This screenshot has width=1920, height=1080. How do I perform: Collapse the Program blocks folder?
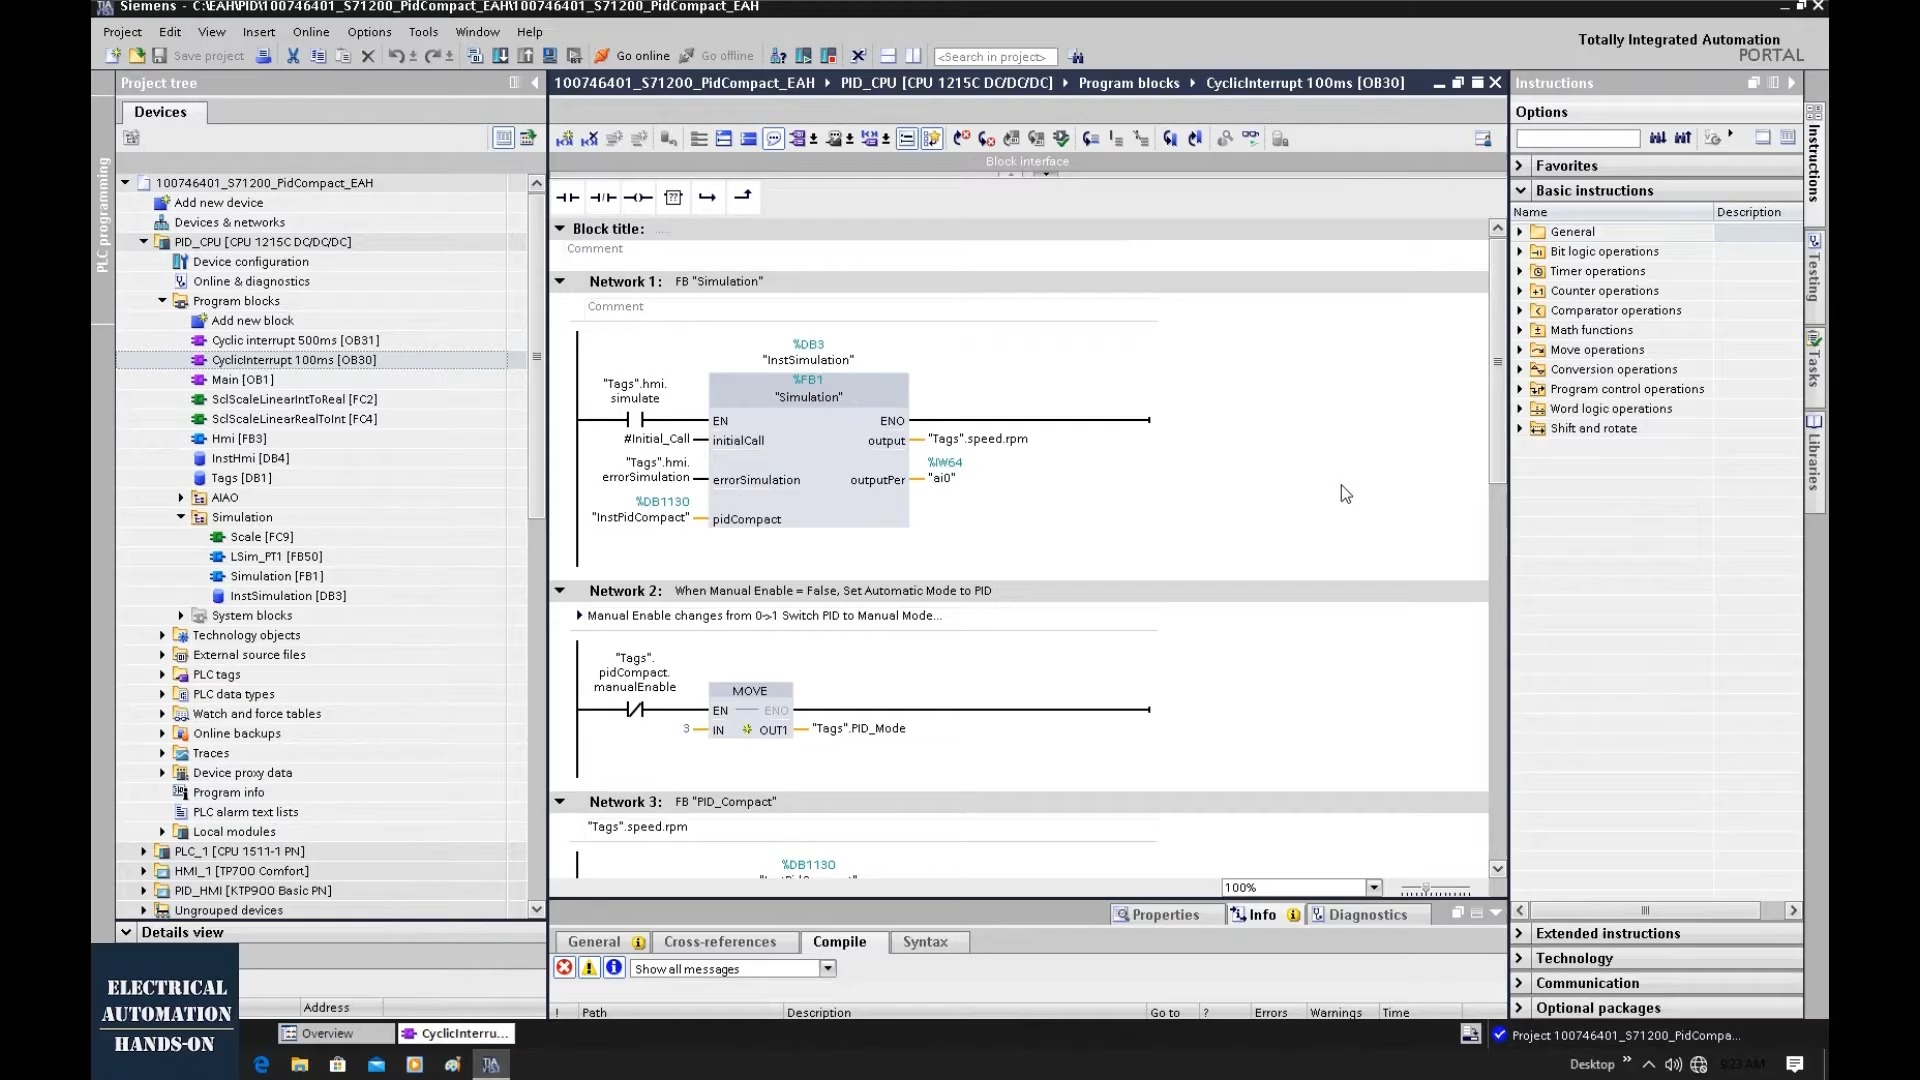coord(162,300)
